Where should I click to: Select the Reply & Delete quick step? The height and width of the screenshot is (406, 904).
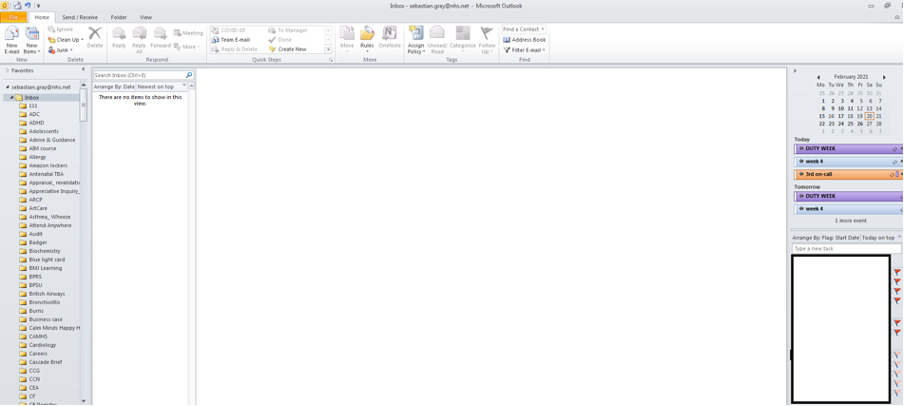pyautogui.click(x=235, y=50)
